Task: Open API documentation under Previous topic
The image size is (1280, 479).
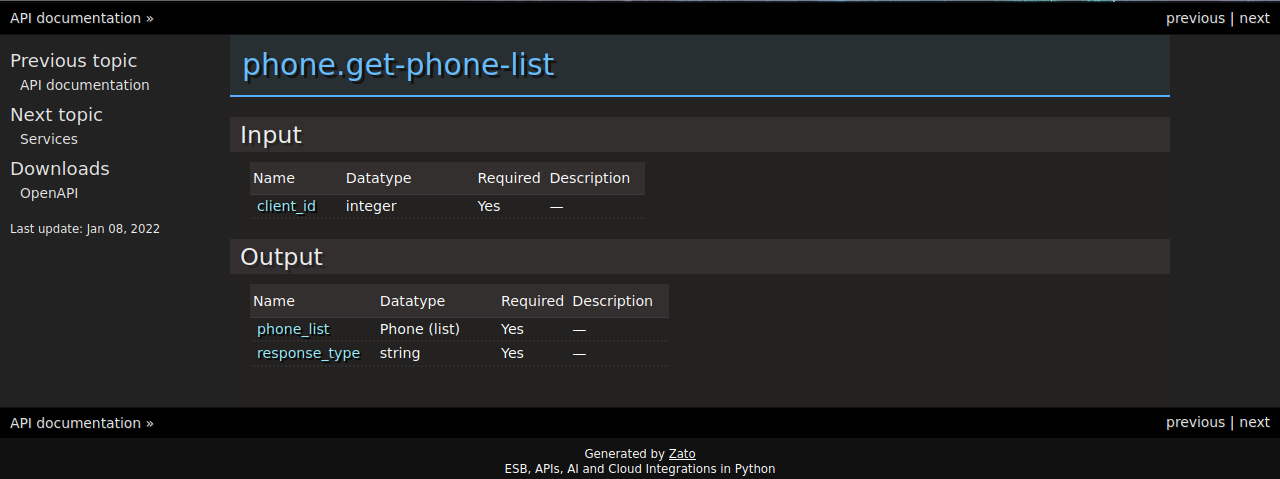Action: click(85, 85)
